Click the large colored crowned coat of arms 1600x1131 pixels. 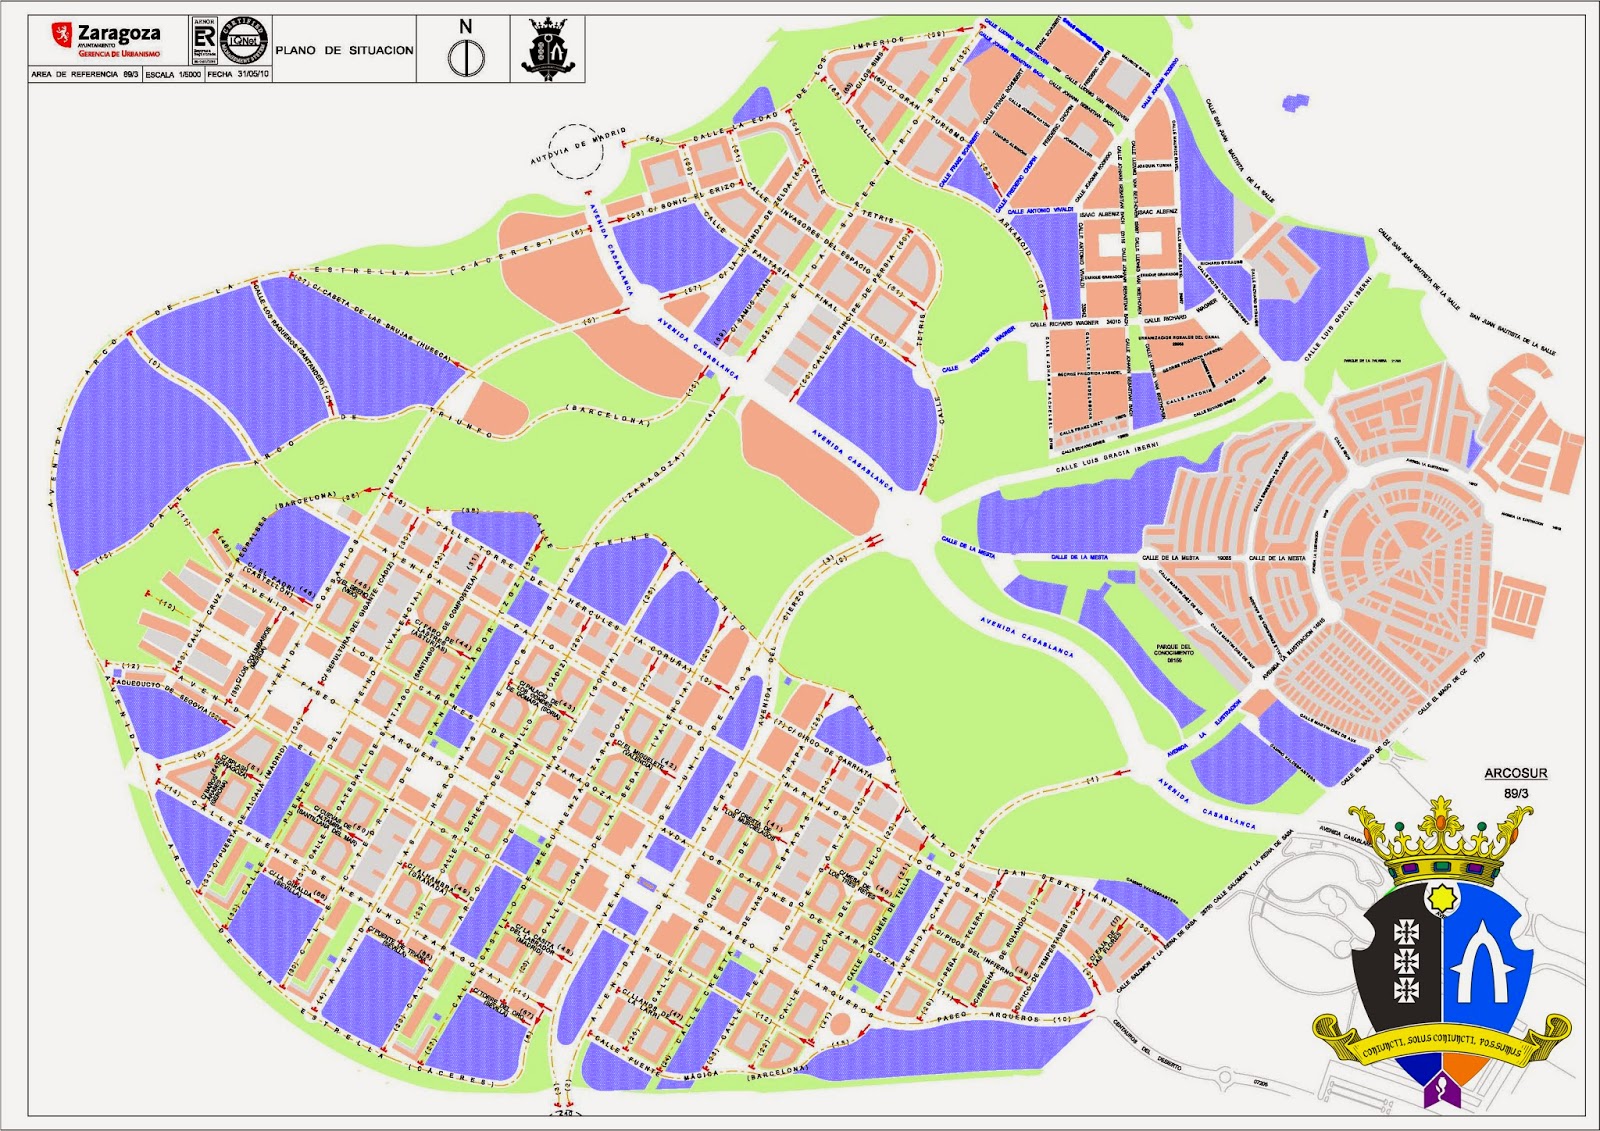tap(1441, 950)
